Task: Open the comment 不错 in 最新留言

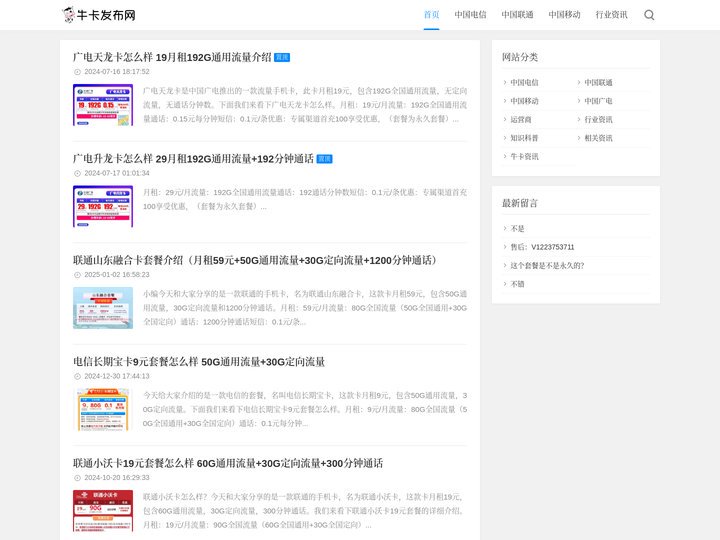Action: [x=517, y=284]
